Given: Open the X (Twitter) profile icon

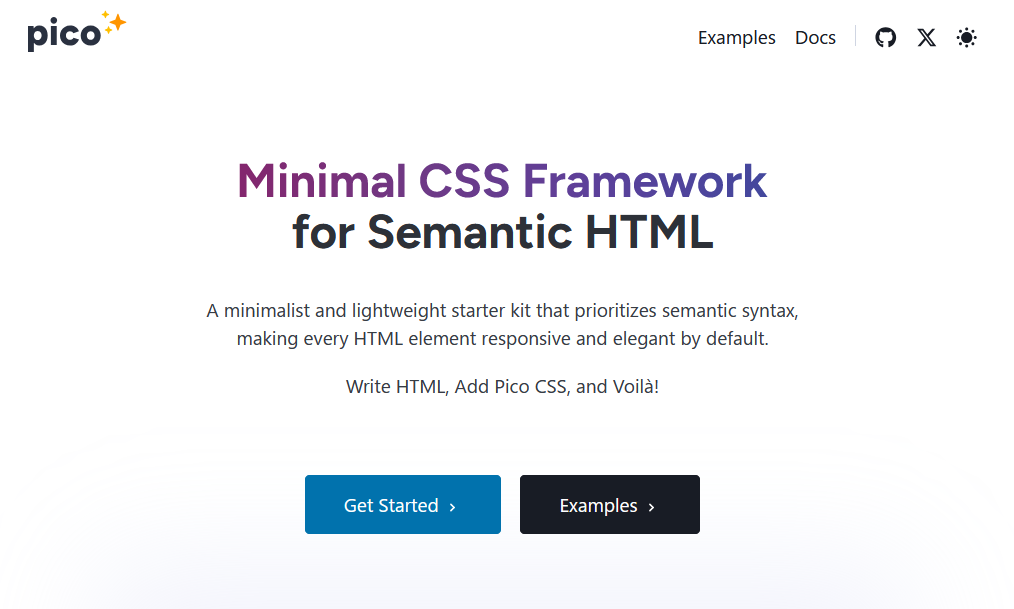Looking at the screenshot, I should [926, 37].
